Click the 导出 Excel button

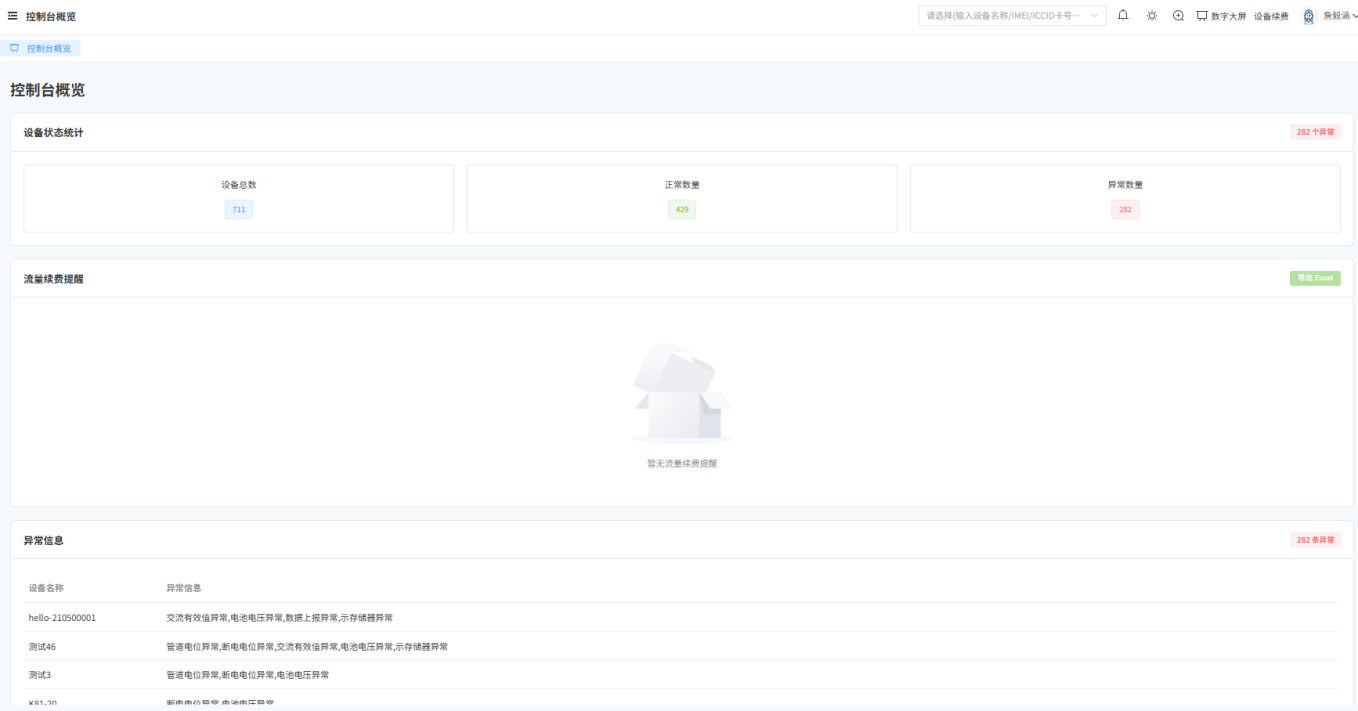tap(1315, 278)
